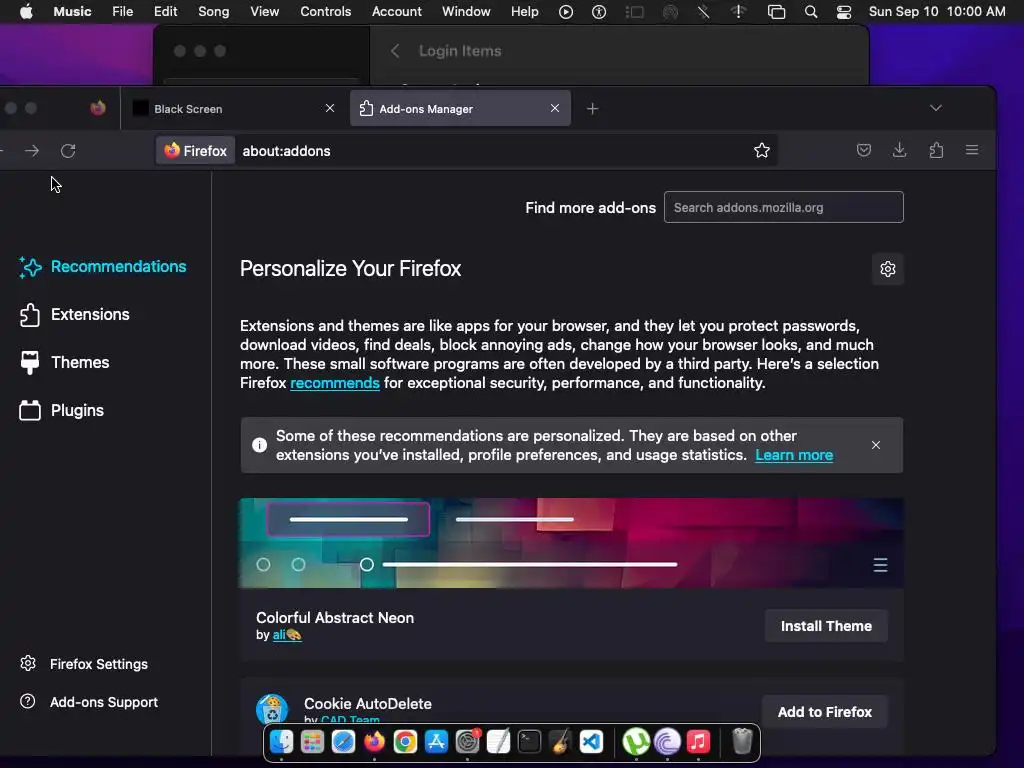1024x768 pixels.
Task: Open Add-ons Support link
Action: 89,702
